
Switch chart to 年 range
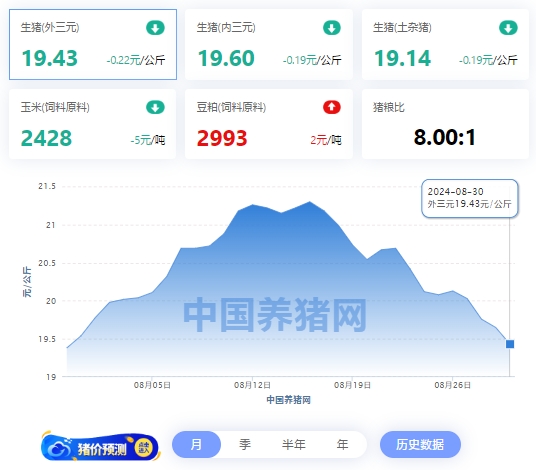(342, 444)
